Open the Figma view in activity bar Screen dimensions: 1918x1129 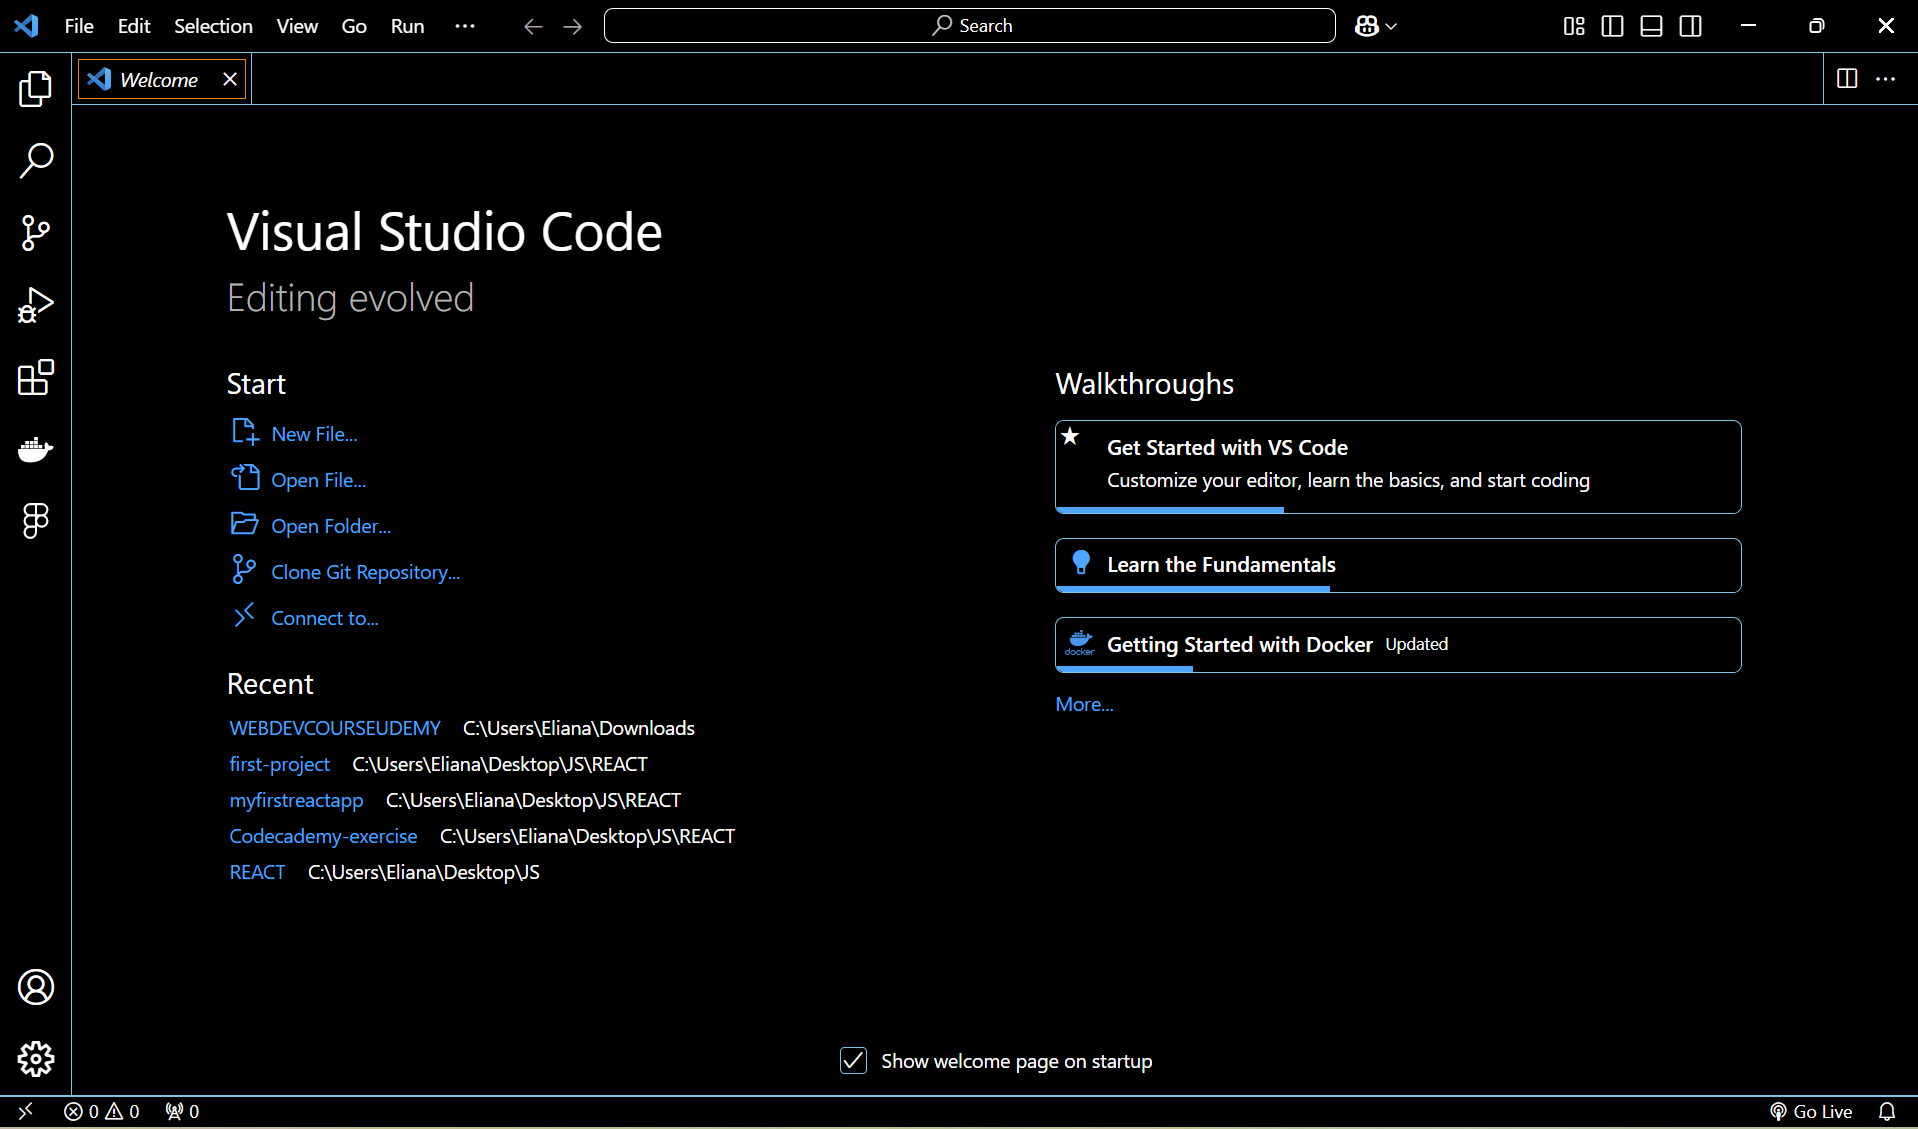(x=35, y=521)
